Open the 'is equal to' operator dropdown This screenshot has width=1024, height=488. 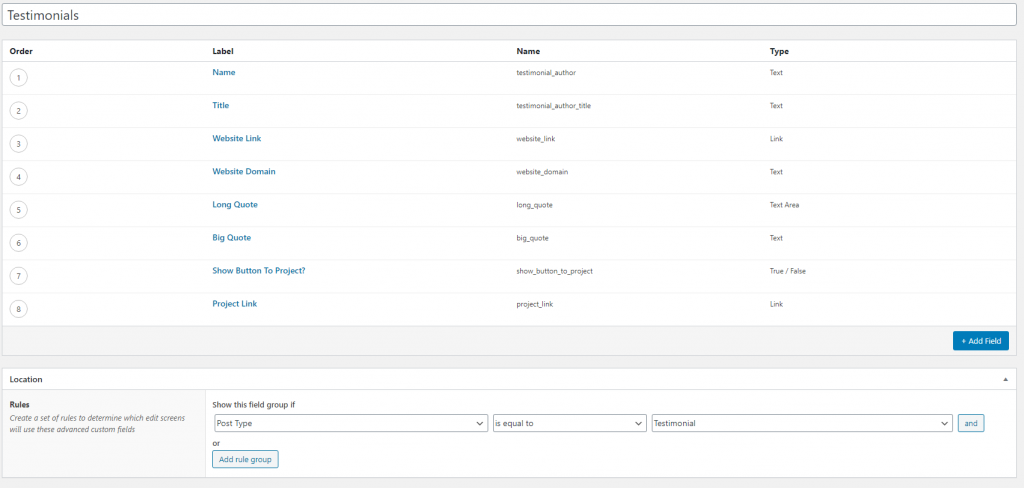[569, 423]
